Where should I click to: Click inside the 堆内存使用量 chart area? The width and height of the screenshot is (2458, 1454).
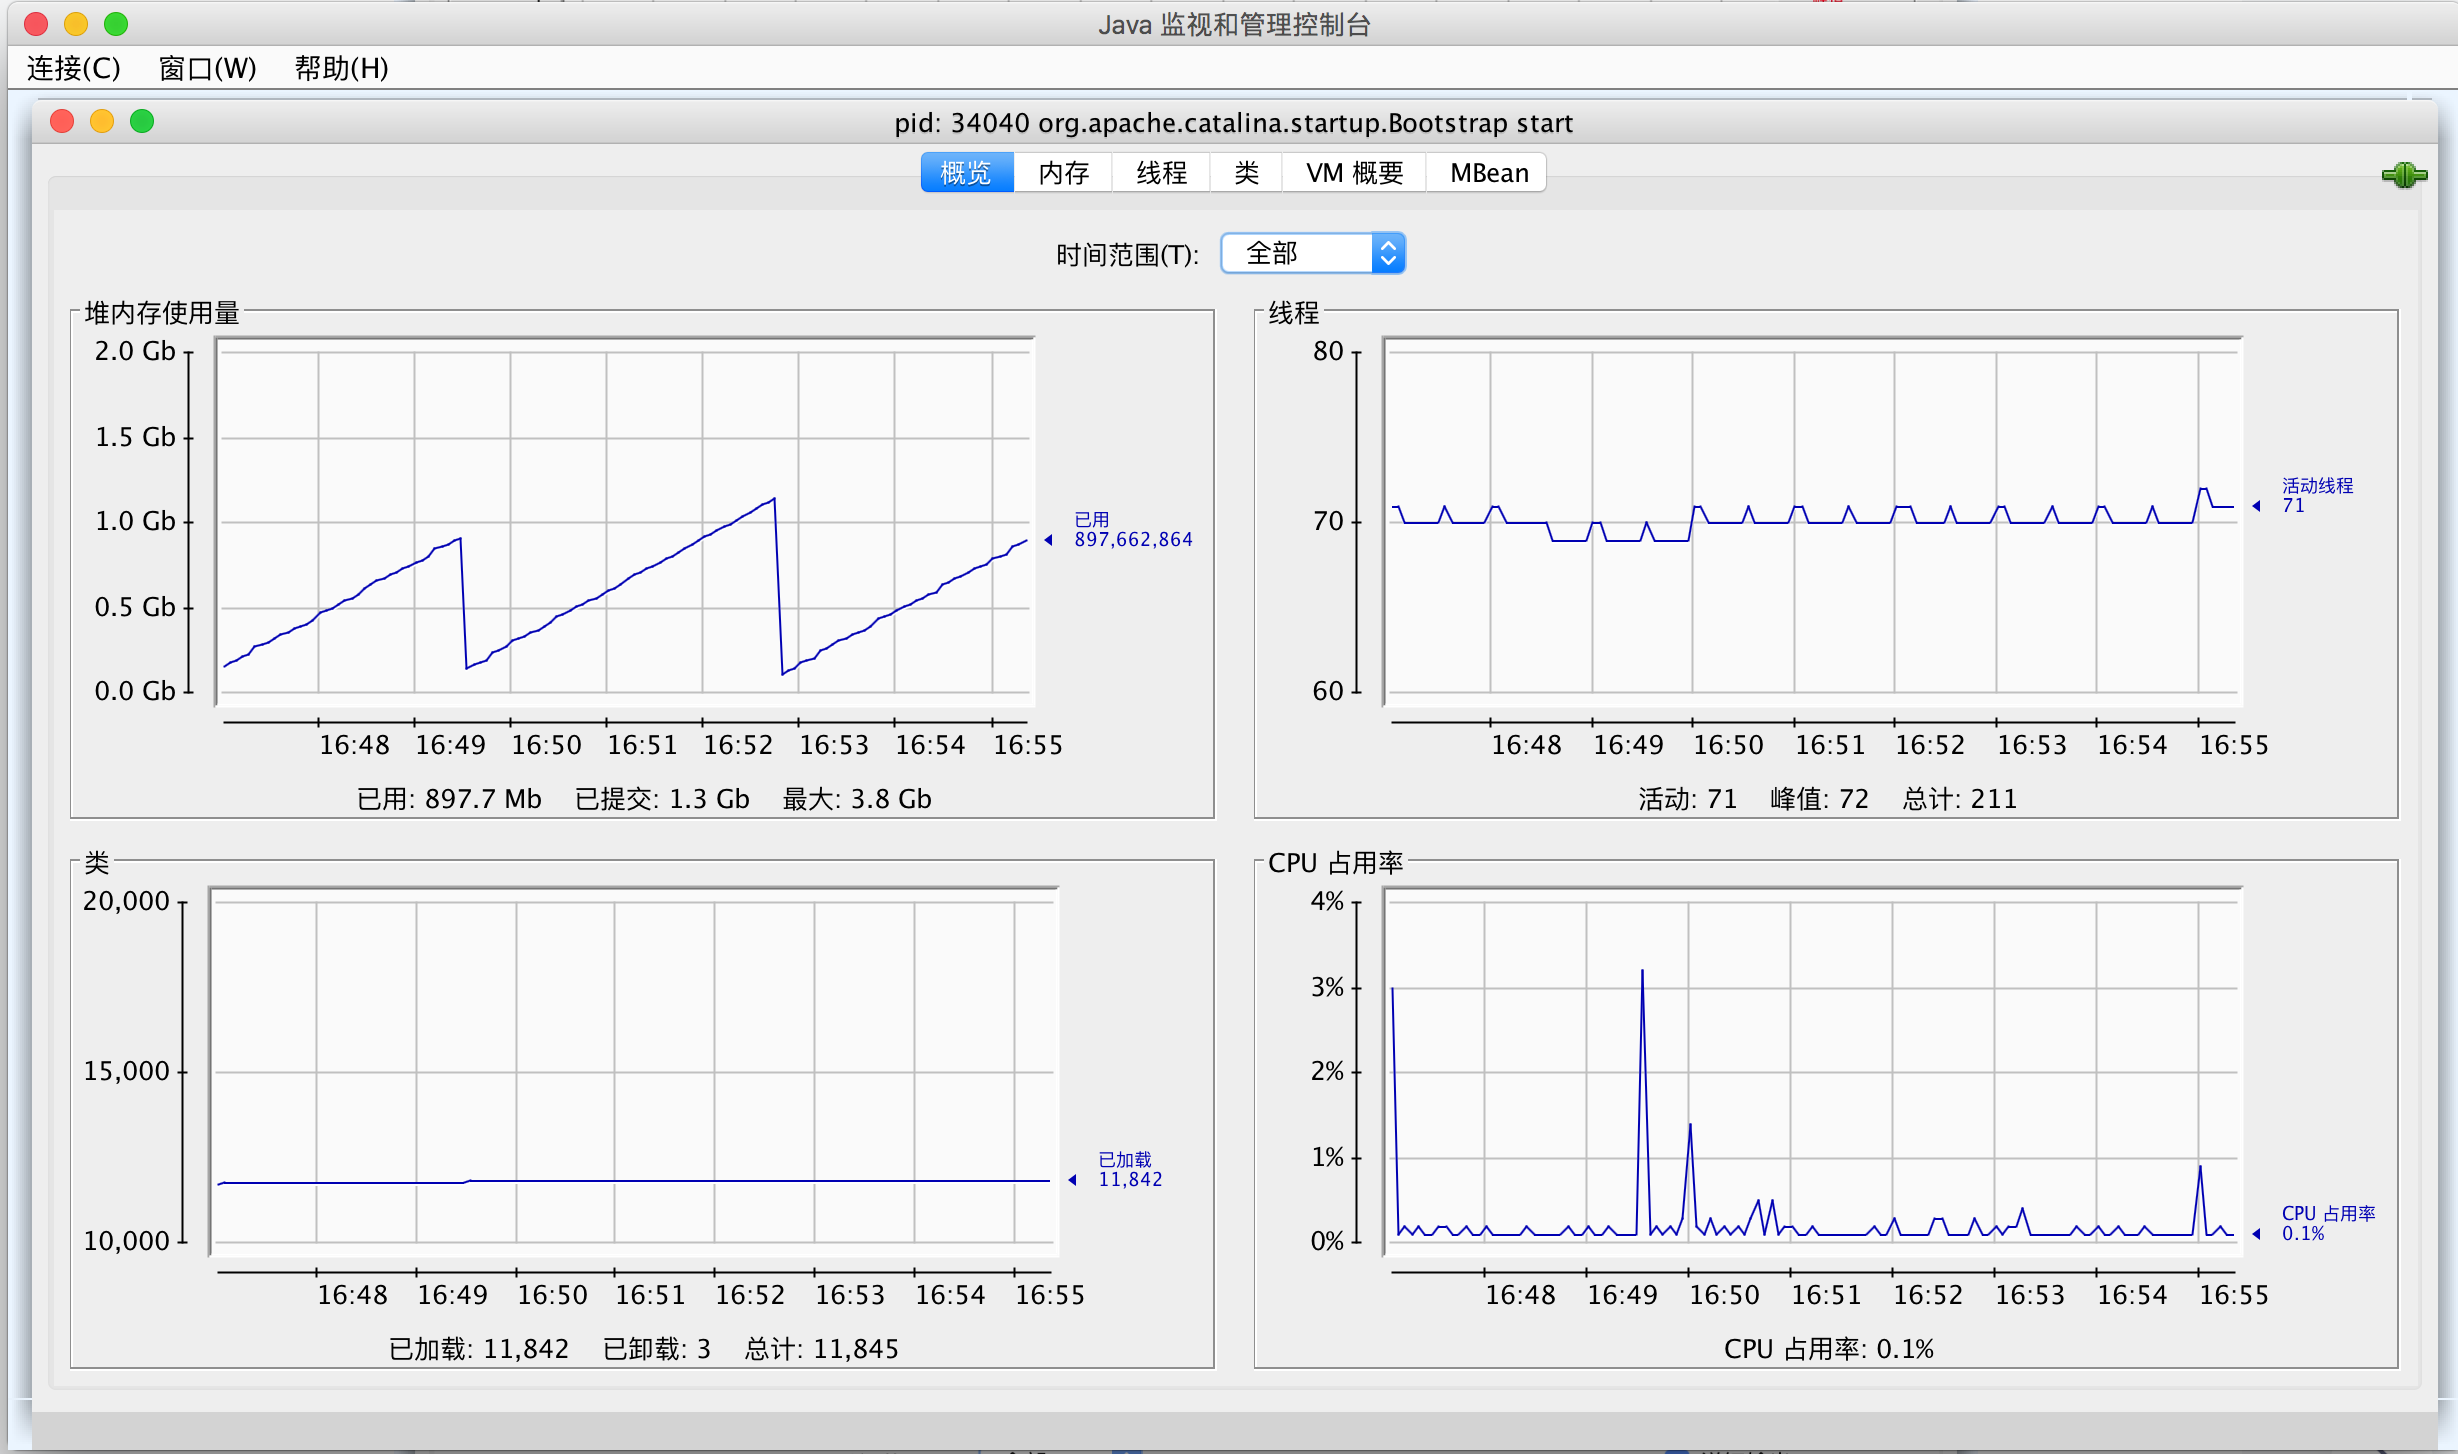pyautogui.click(x=625, y=520)
